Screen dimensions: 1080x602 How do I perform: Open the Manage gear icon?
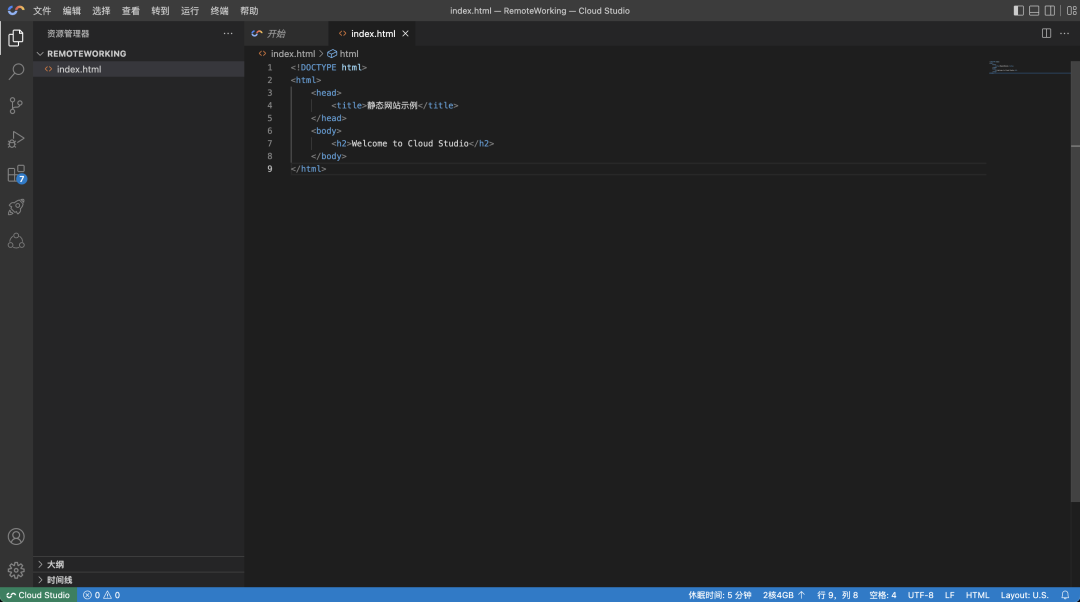pos(16,570)
